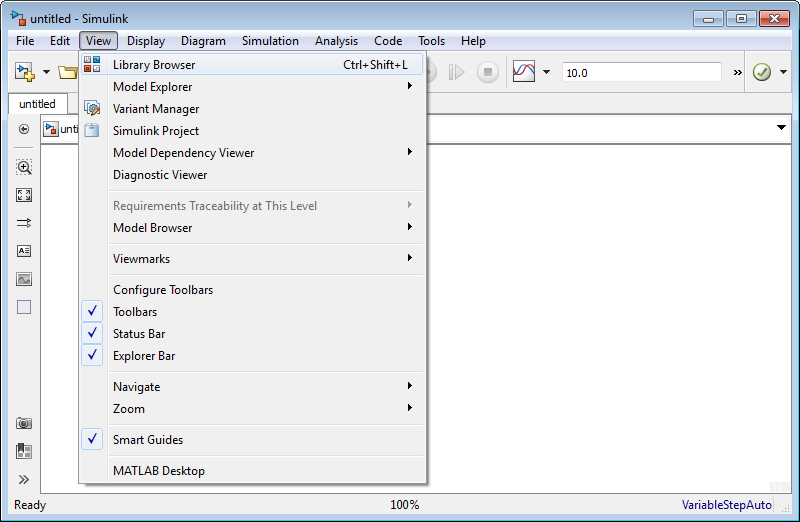Open the Display menu

click(146, 41)
